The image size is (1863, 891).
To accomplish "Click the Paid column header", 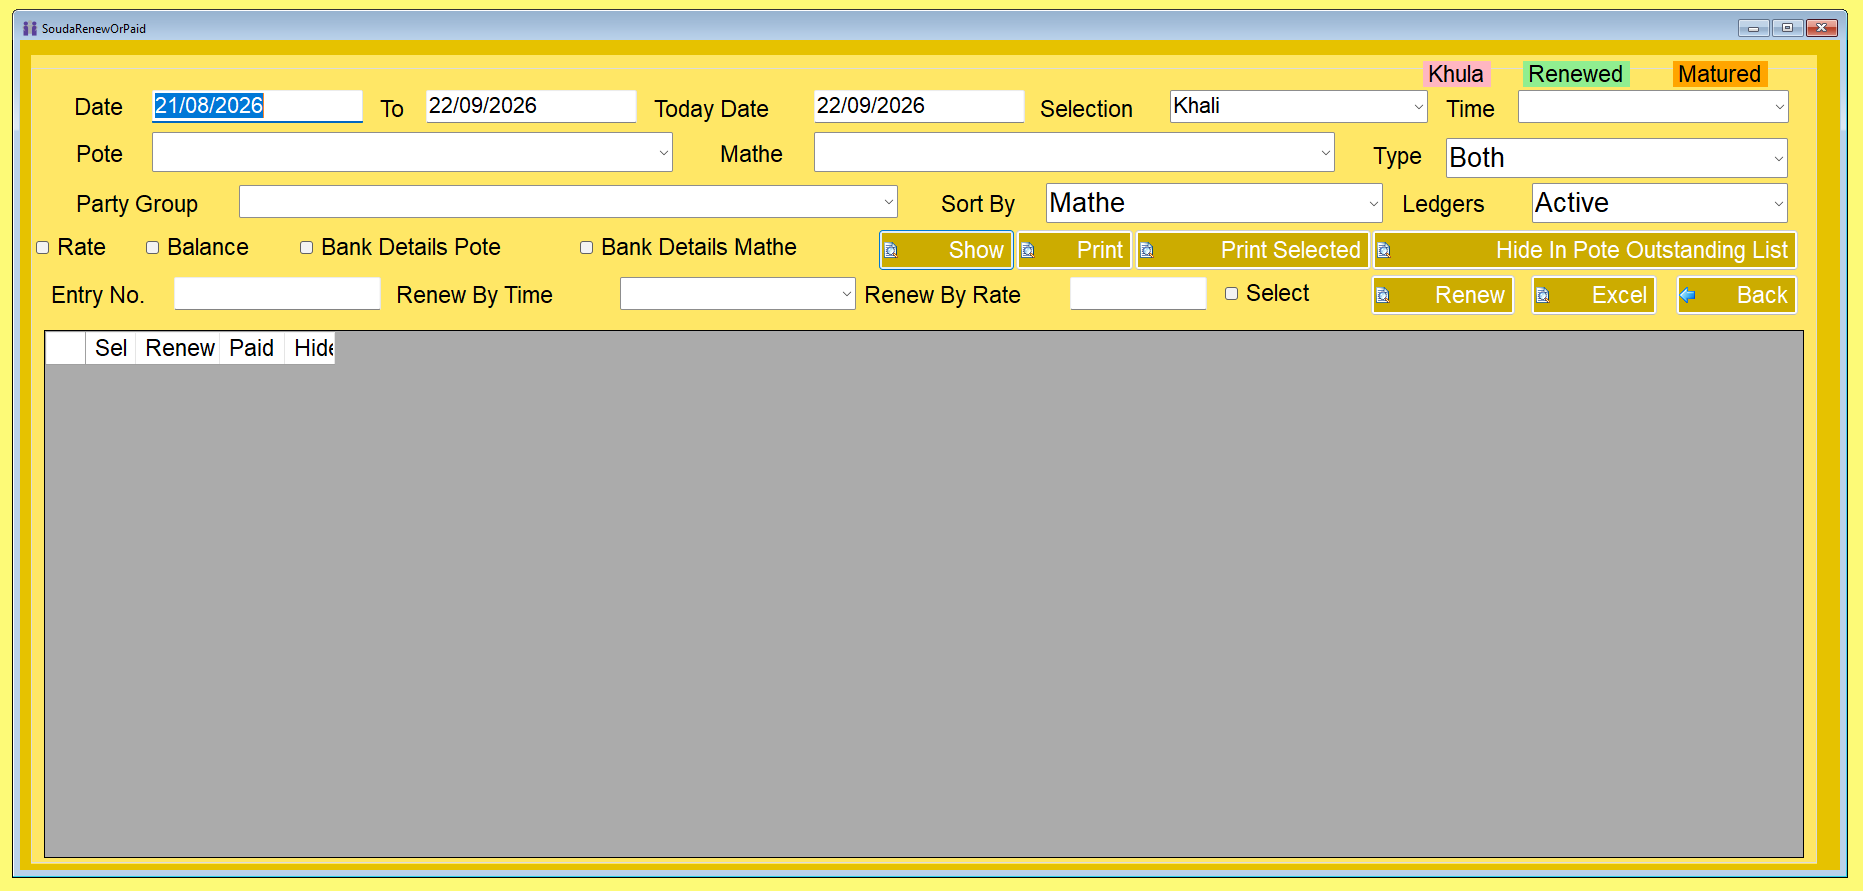I will 252,348.
